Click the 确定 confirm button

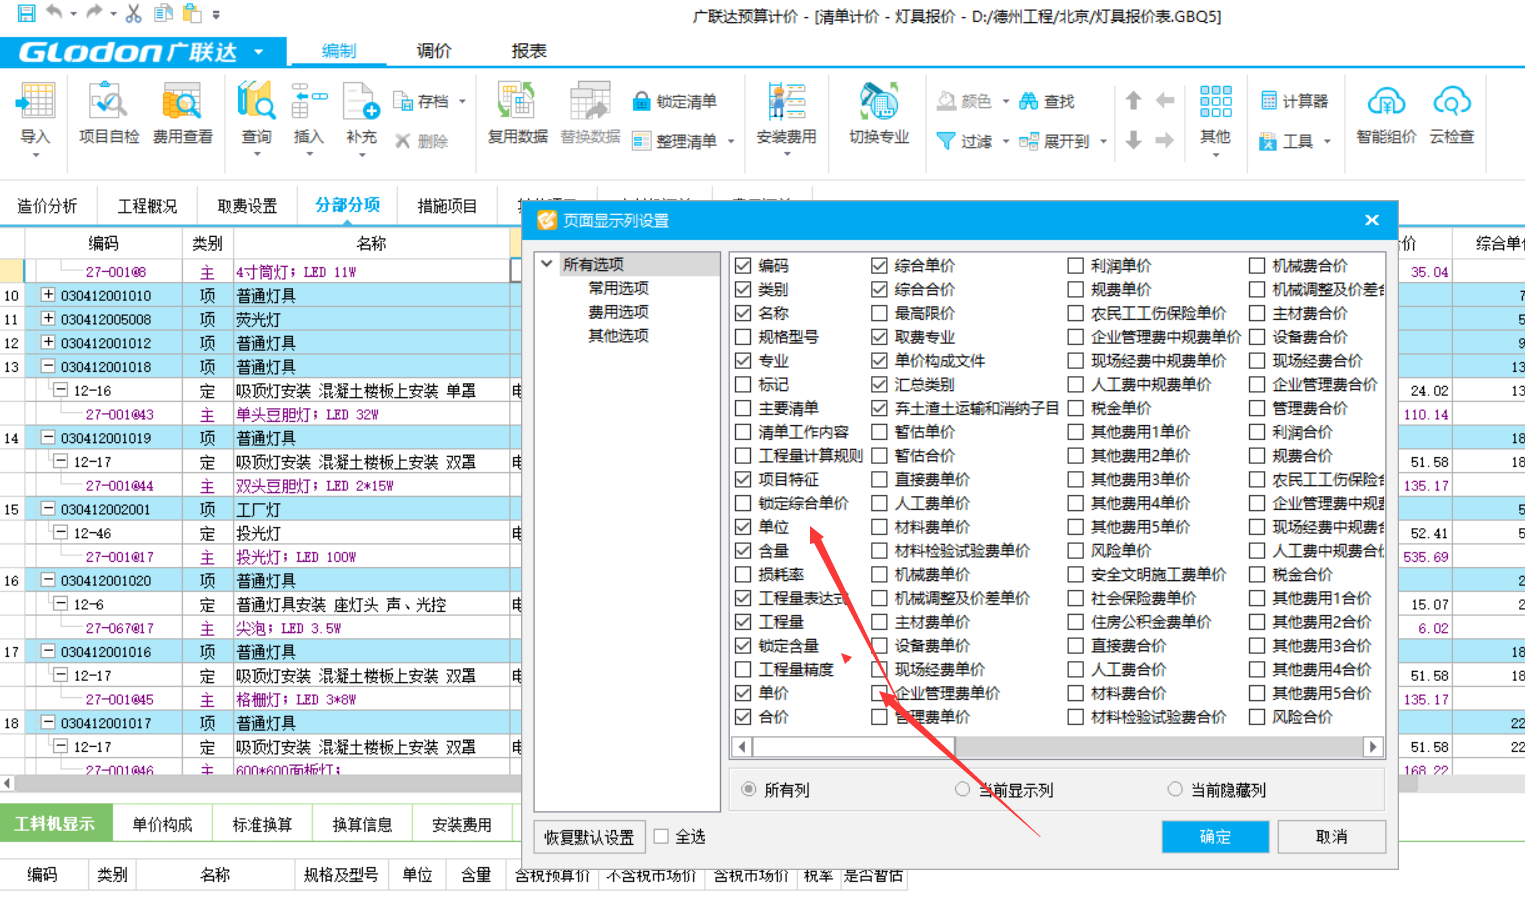pyautogui.click(x=1215, y=836)
